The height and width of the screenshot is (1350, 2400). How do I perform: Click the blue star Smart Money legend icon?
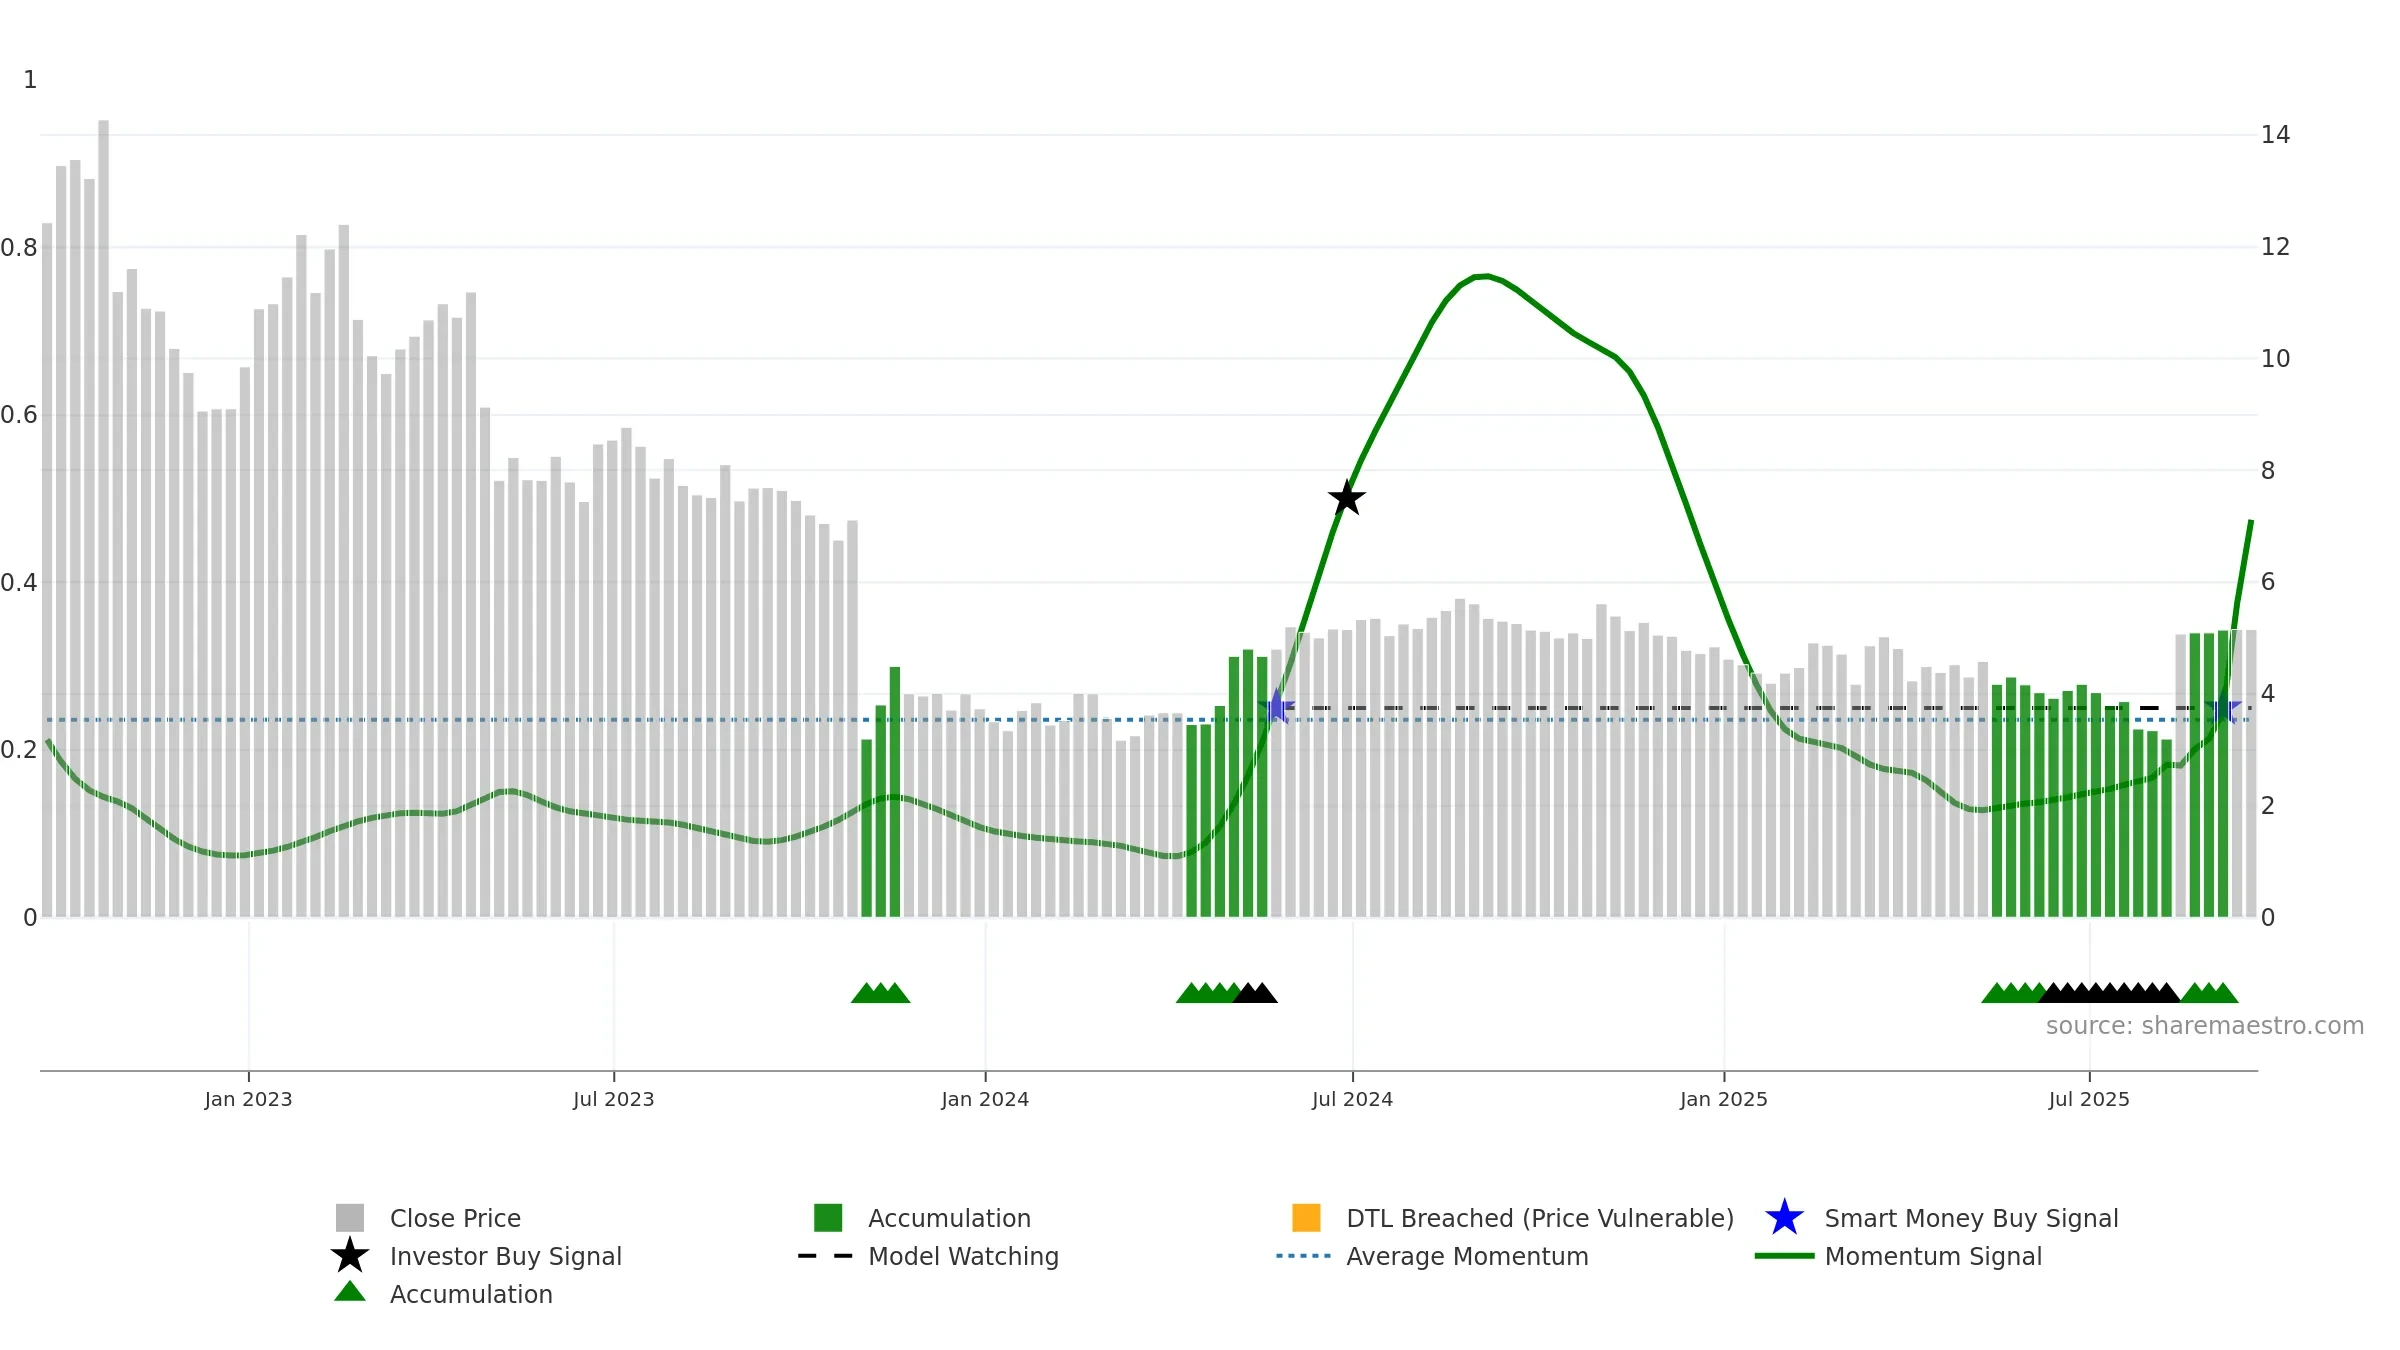[x=1784, y=1218]
